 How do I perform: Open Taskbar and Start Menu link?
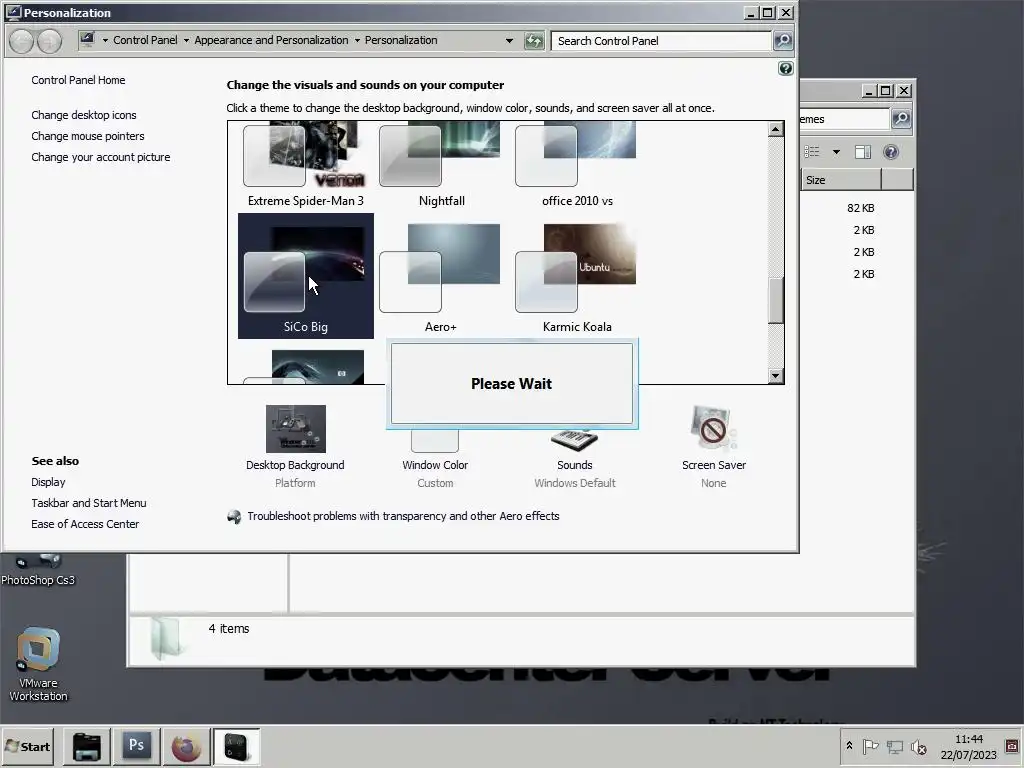tap(89, 503)
